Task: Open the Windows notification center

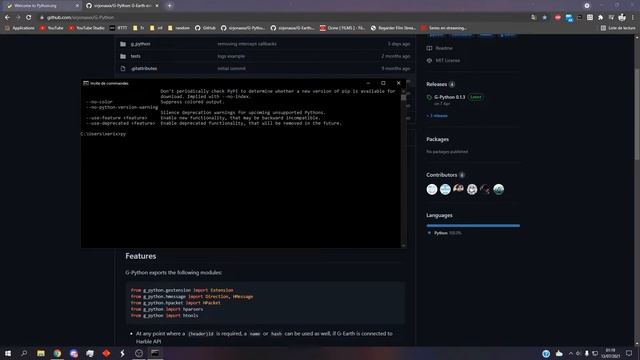Action: (629, 353)
